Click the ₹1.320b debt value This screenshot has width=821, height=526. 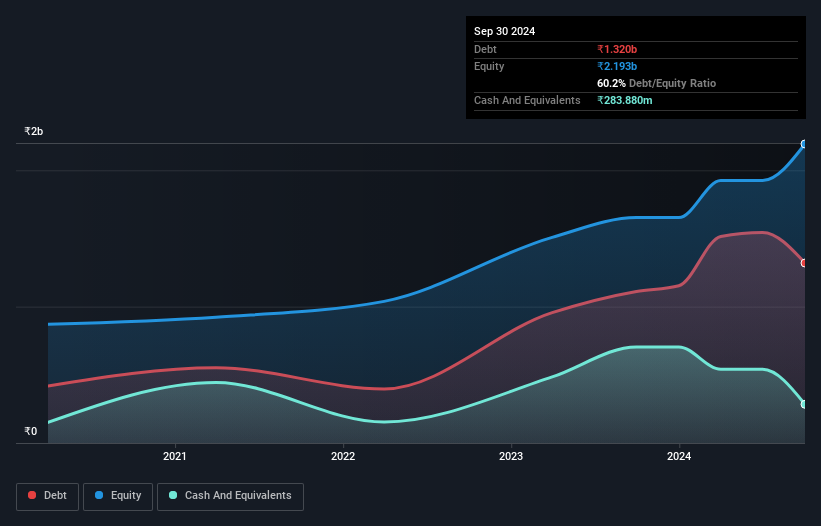[x=617, y=49]
